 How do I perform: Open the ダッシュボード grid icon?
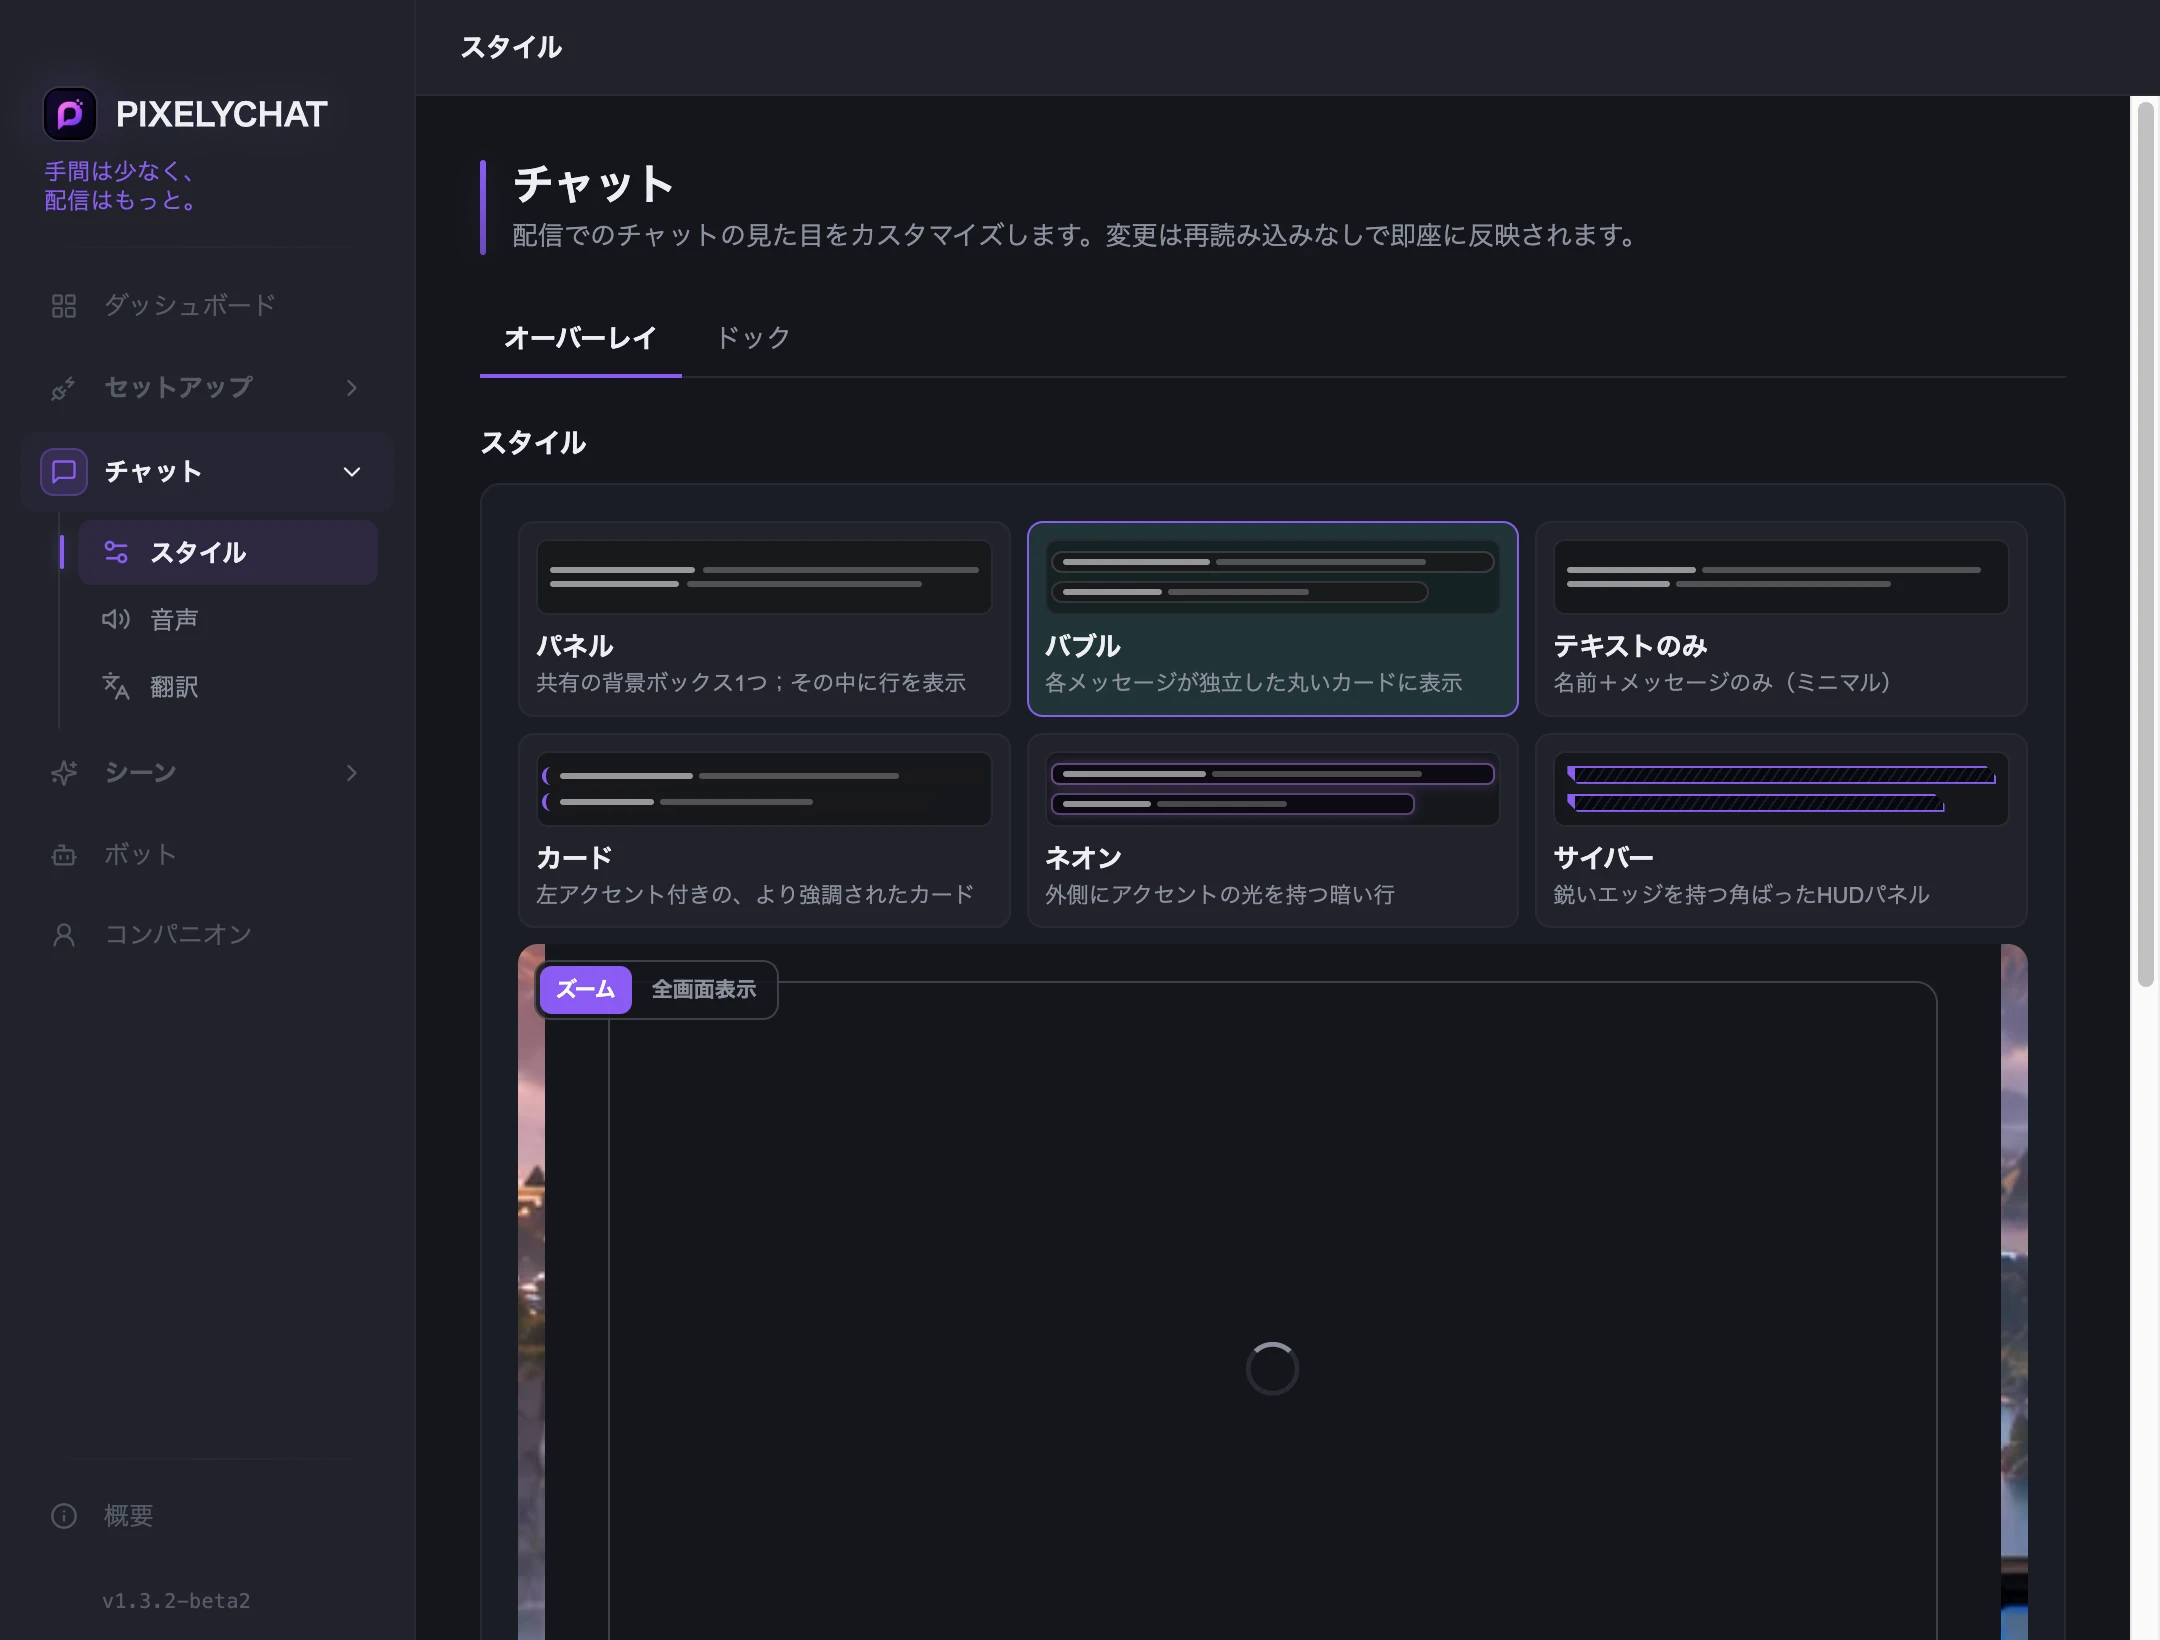64,306
